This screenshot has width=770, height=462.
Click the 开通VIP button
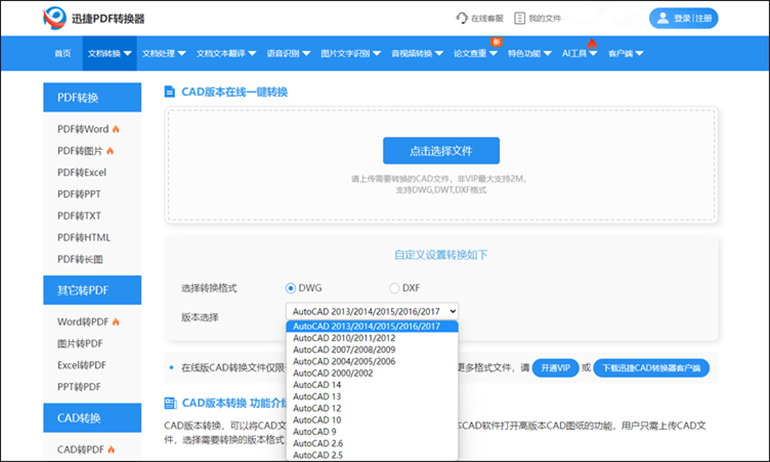[555, 368]
